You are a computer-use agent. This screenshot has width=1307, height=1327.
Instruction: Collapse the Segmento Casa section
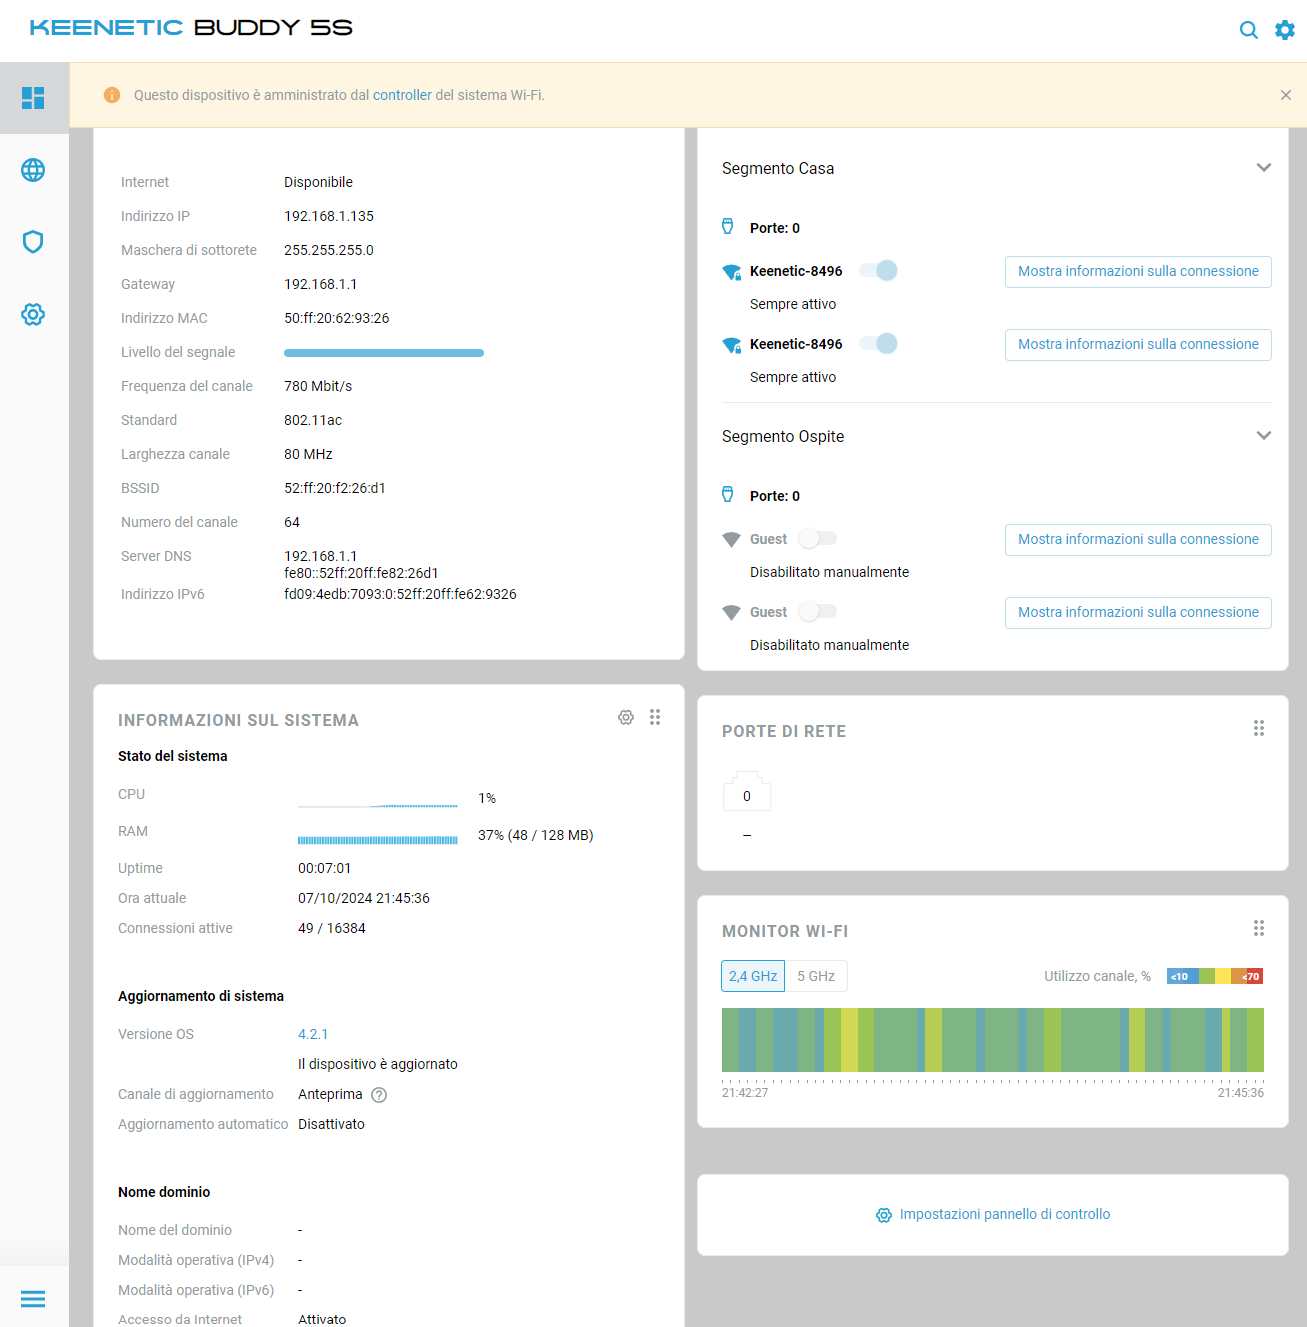1264,168
